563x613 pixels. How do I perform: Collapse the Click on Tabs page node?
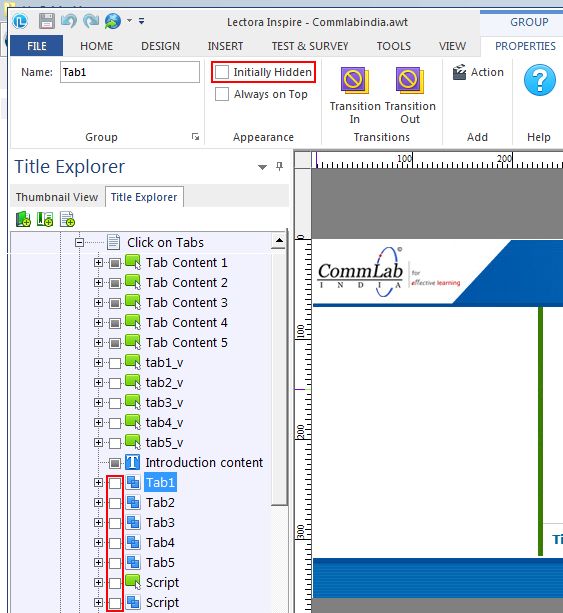pyautogui.click(x=79, y=243)
